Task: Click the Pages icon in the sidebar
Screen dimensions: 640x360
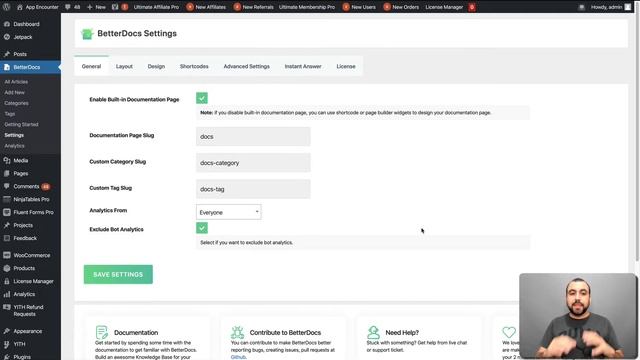Action: click(x=7, y=173)
